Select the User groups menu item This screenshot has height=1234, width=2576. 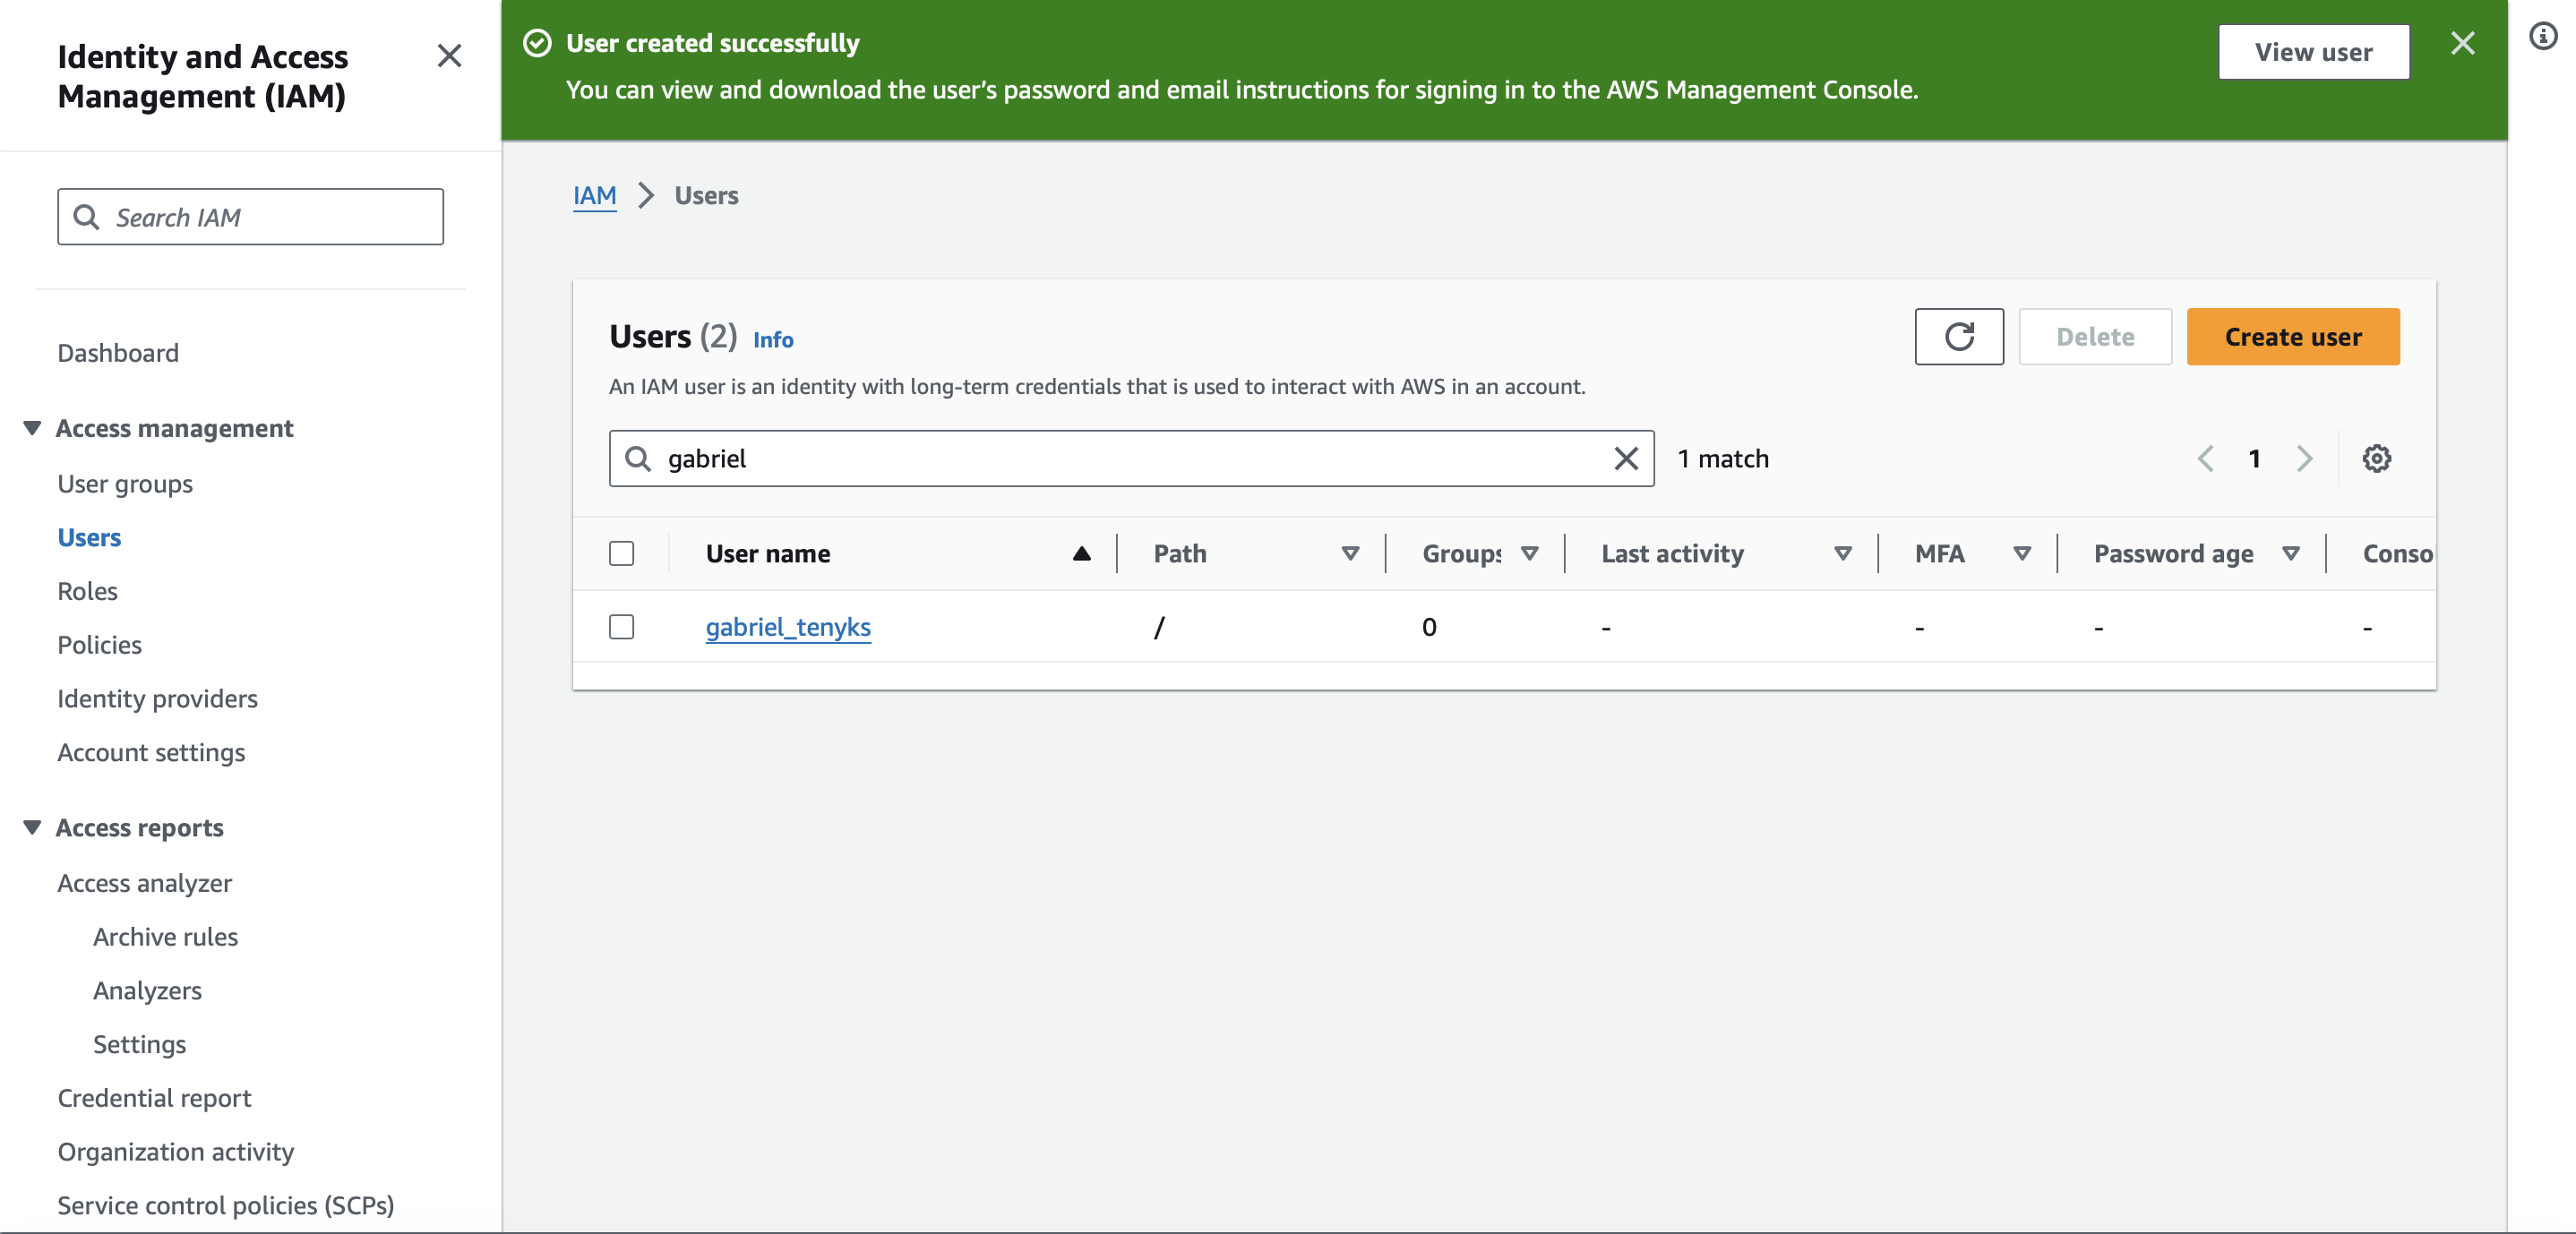tap(125, 483)
